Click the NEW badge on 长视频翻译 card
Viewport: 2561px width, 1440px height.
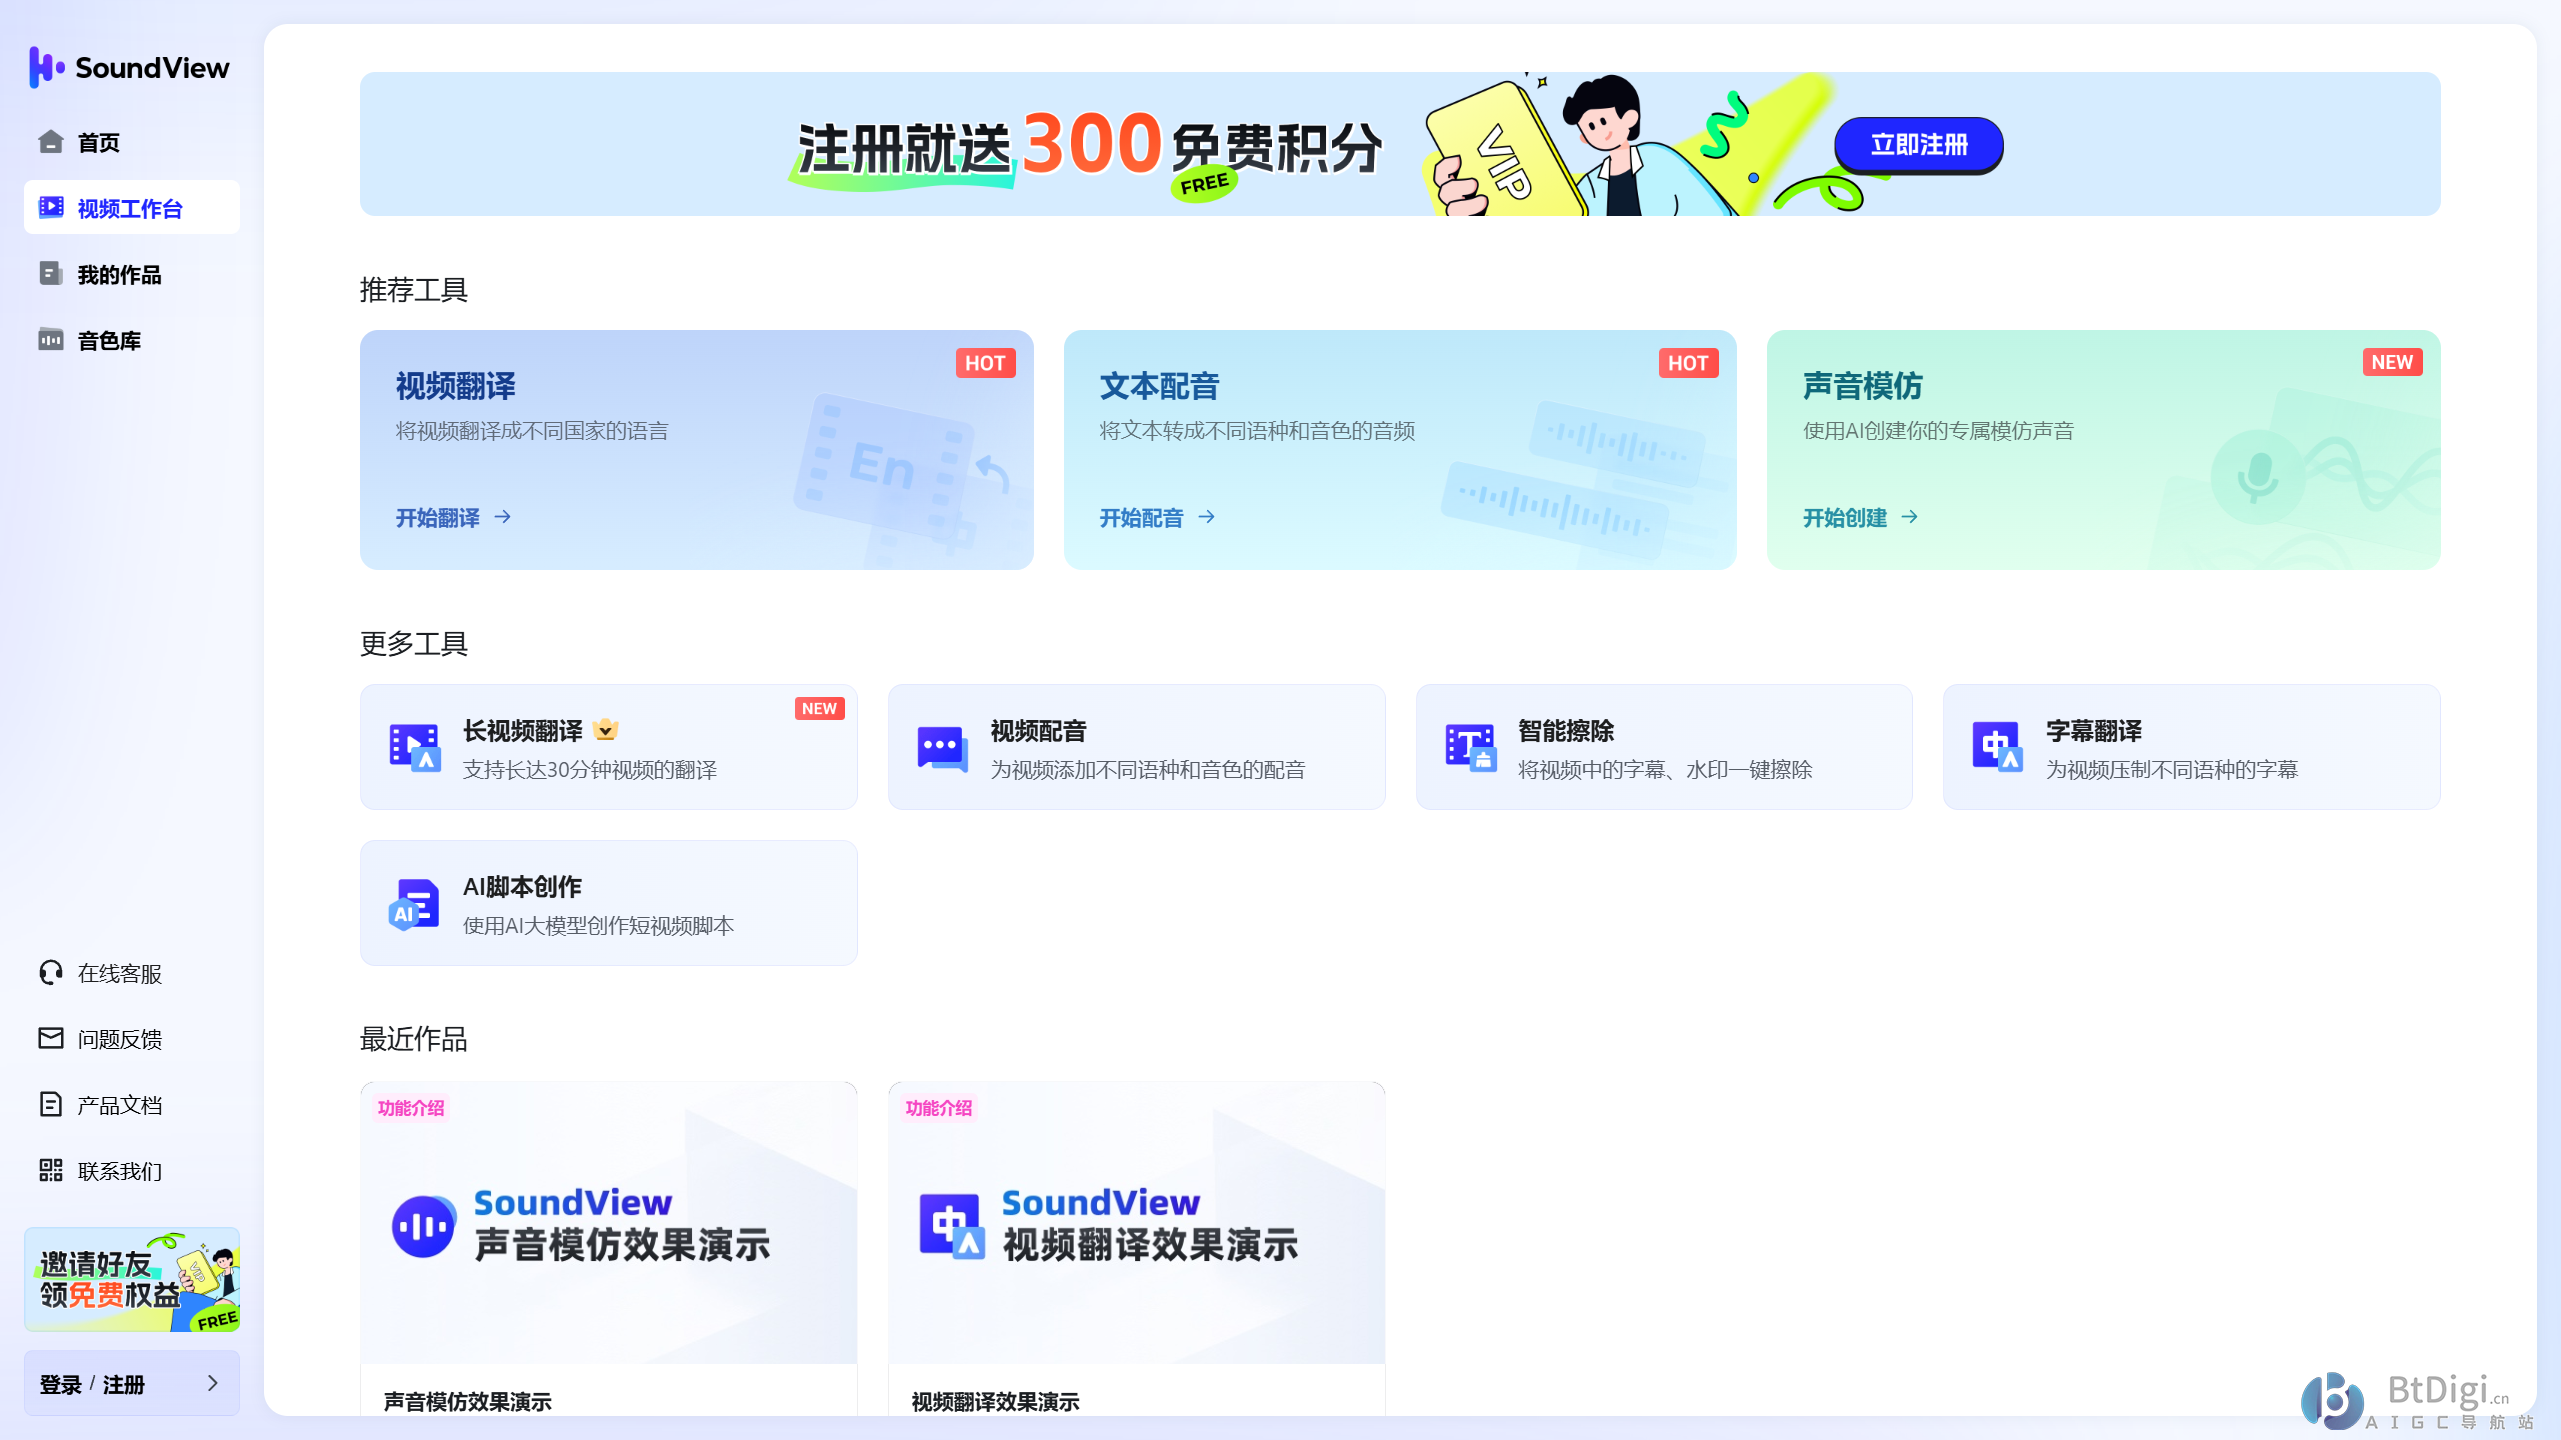pyautogui.click(x=819, y=708)
